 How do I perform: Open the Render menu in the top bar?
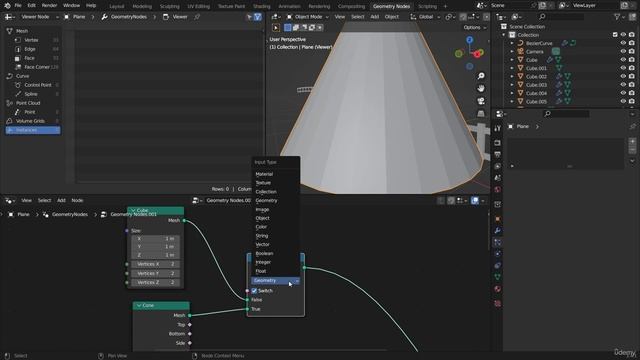coord(49,6)
